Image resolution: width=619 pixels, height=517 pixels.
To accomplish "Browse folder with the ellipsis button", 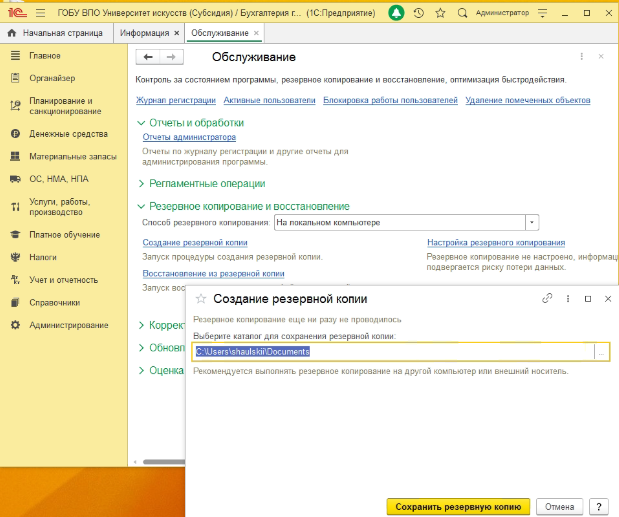I will click(x=601, y=352).
